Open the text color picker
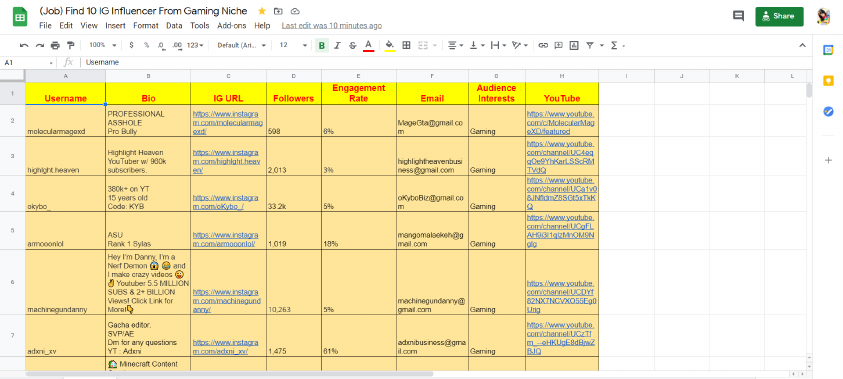This screenshot has width=843, height=379. (368, 46)
